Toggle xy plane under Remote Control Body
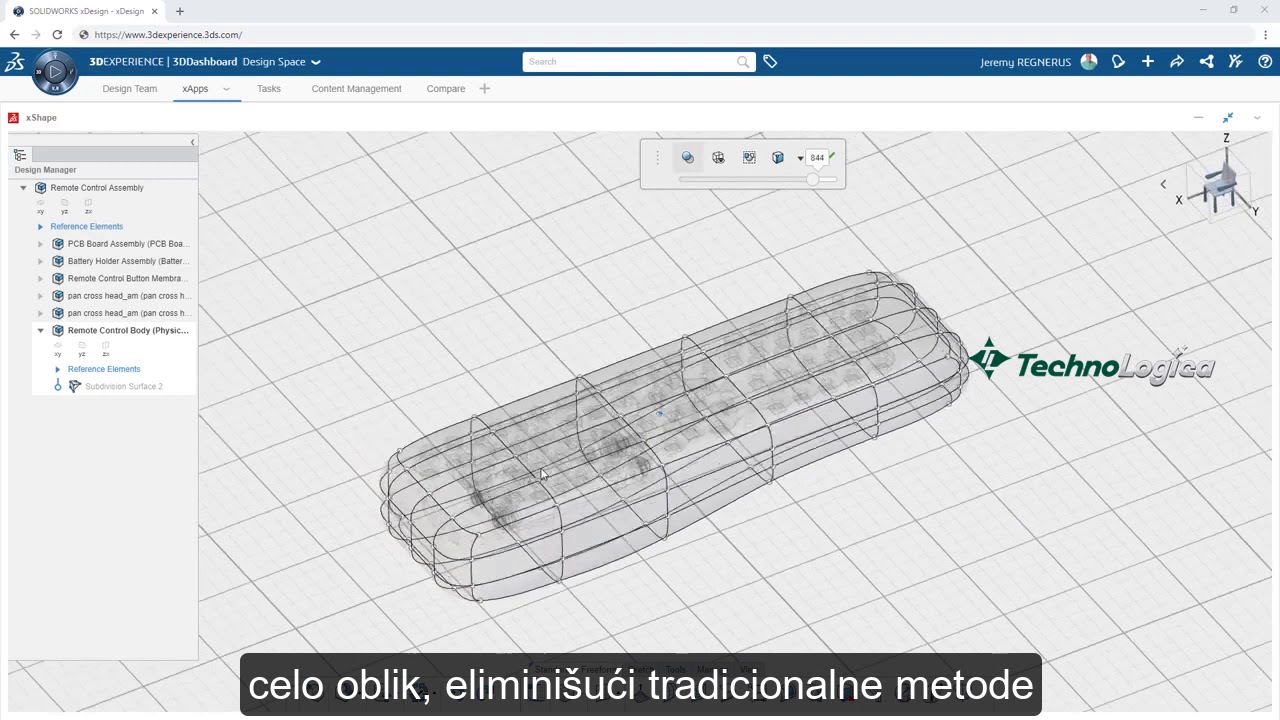This screenshot has height=720, width=1280. (57, 348)
